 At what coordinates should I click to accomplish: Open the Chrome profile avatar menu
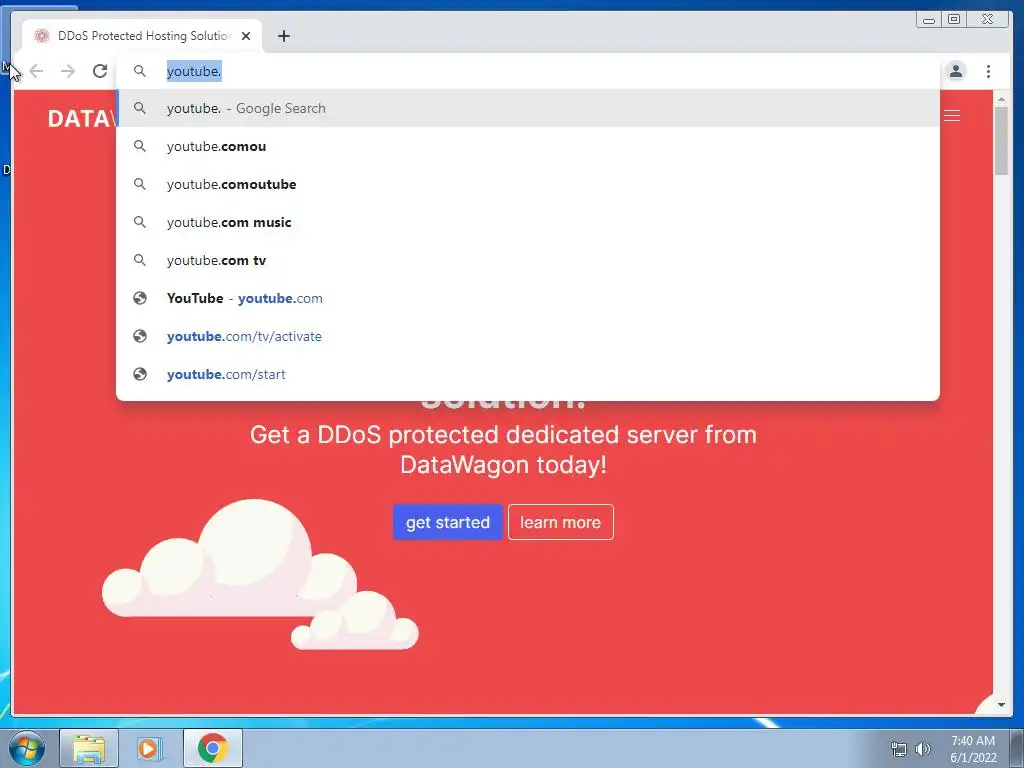point(955,71)
